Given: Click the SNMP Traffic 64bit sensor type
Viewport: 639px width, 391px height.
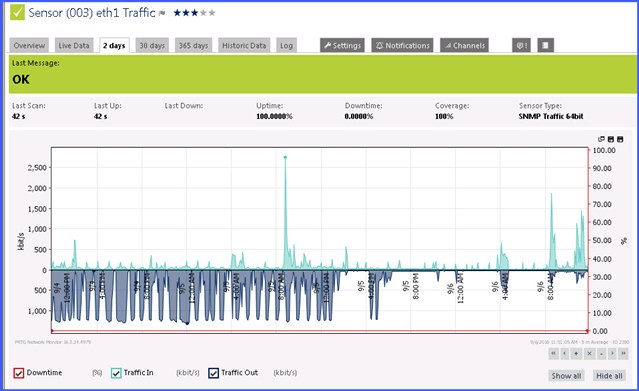Looking at the screenshot, I should coord(551,116).
